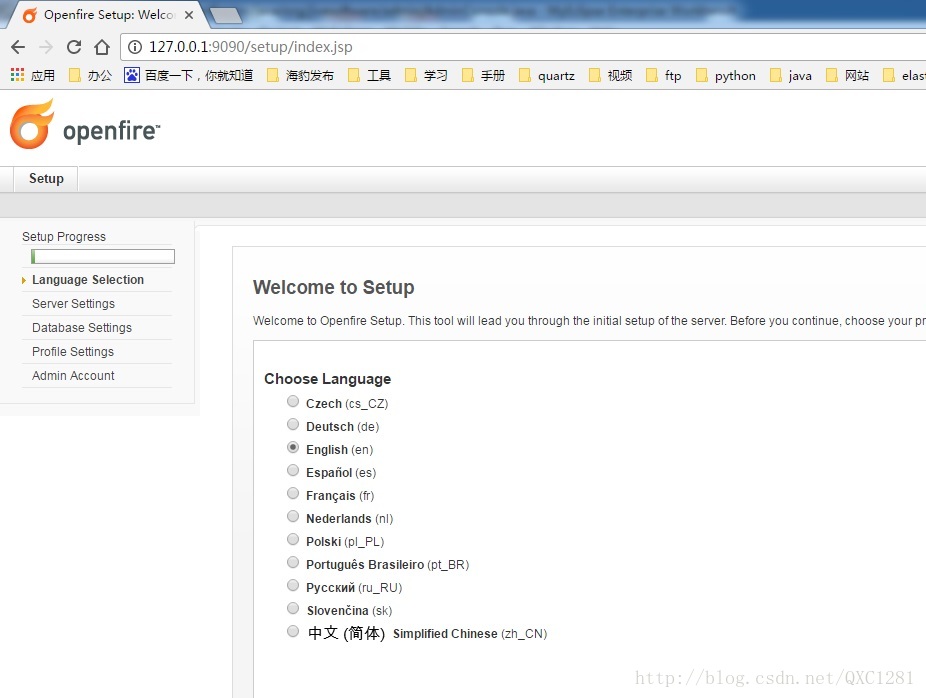Image resolution: width=926 pixels, height=698 pixels.
Task: Open the browser home page icon
Action: tap(102, 47)
